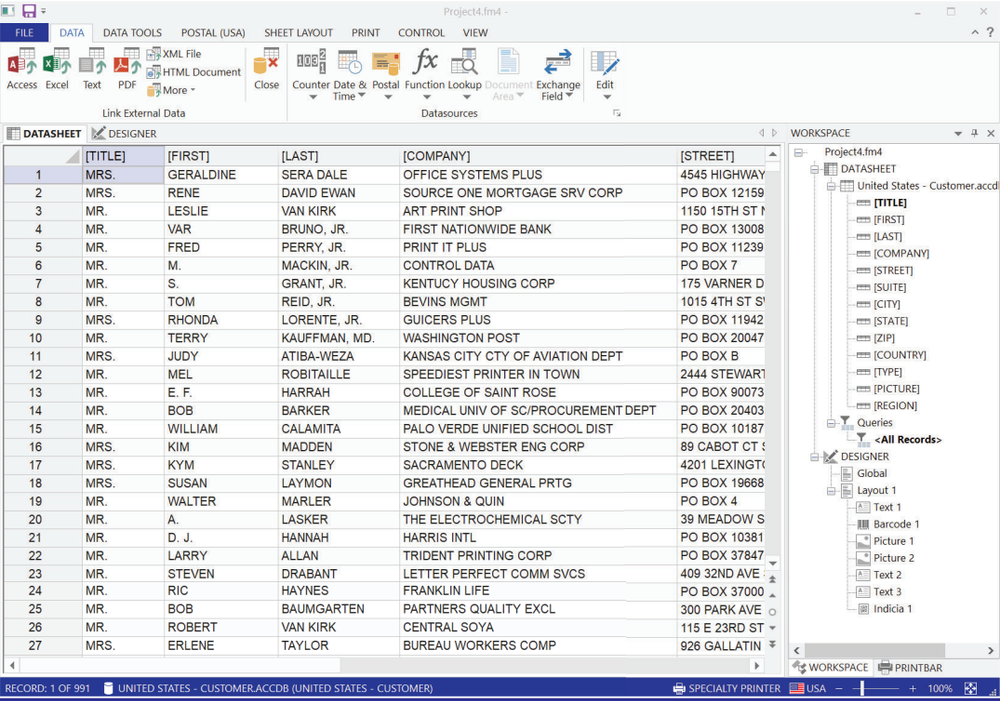Open the Help question mark
Screen dimensions: 1000x701
click(990, 32)
